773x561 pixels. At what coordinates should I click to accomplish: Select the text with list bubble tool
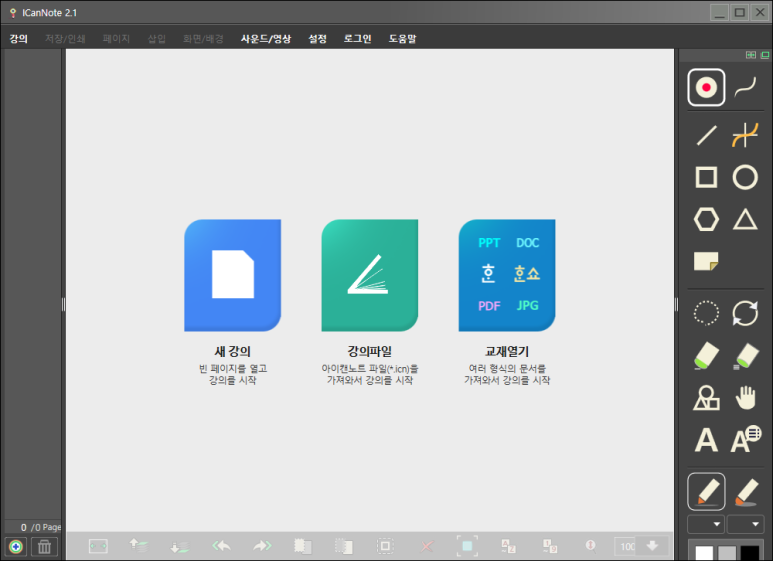(x=746, y=439)
